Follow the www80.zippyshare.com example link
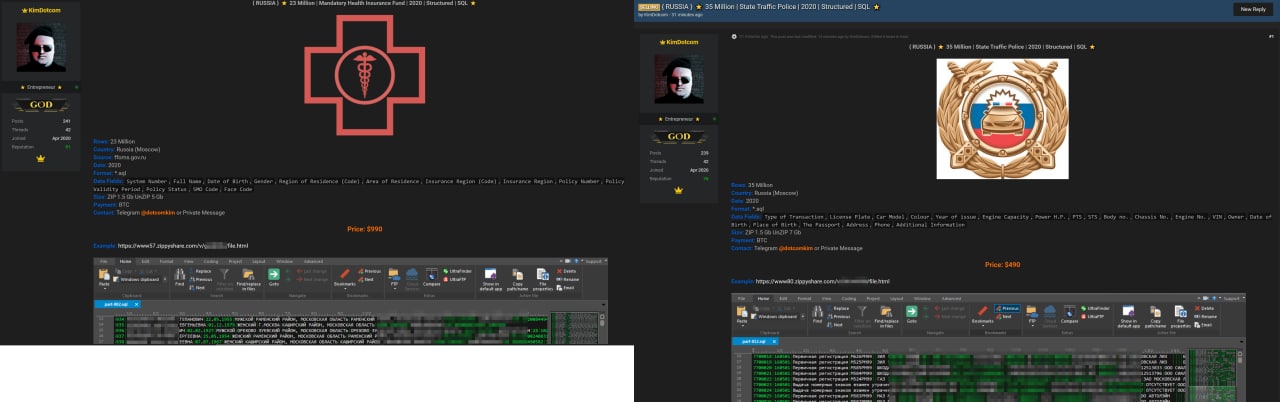This screenshot has width=1280, height=402. [x=822, y=281]
